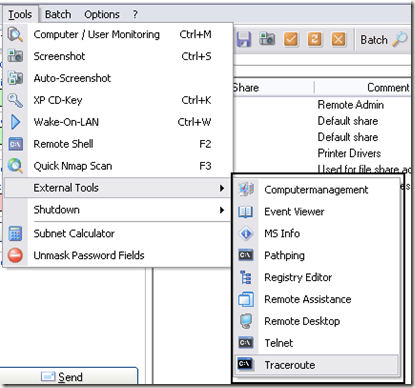Click the Traceroute console icon
Screen dimensions: 415x388
pos(246,365)
